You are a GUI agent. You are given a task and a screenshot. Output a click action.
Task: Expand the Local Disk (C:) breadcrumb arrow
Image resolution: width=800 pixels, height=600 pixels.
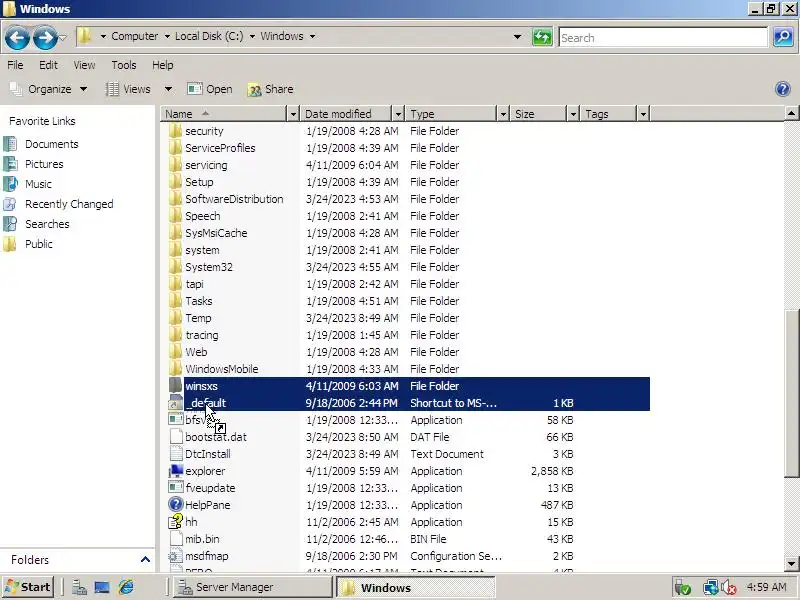pyautogui.click(x=252, y=36)
